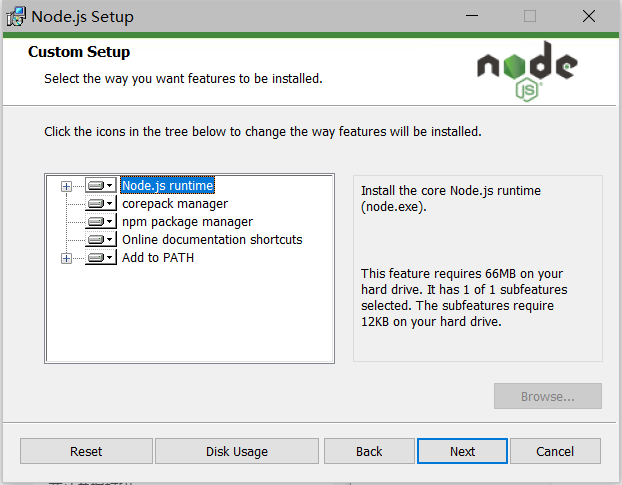Click the Node.js installer icon in title bar
This screenshot has height=485, width=622.
tap(16, 16)
